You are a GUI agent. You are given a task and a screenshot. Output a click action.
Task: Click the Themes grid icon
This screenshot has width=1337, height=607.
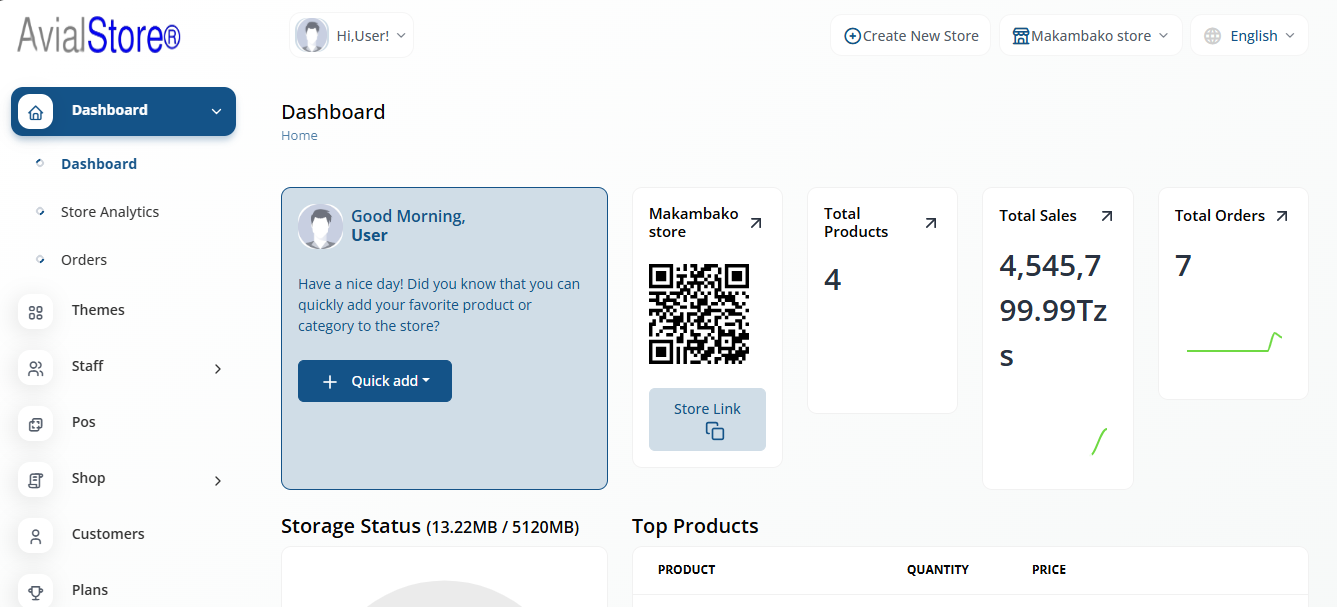[x=36, y=312]
